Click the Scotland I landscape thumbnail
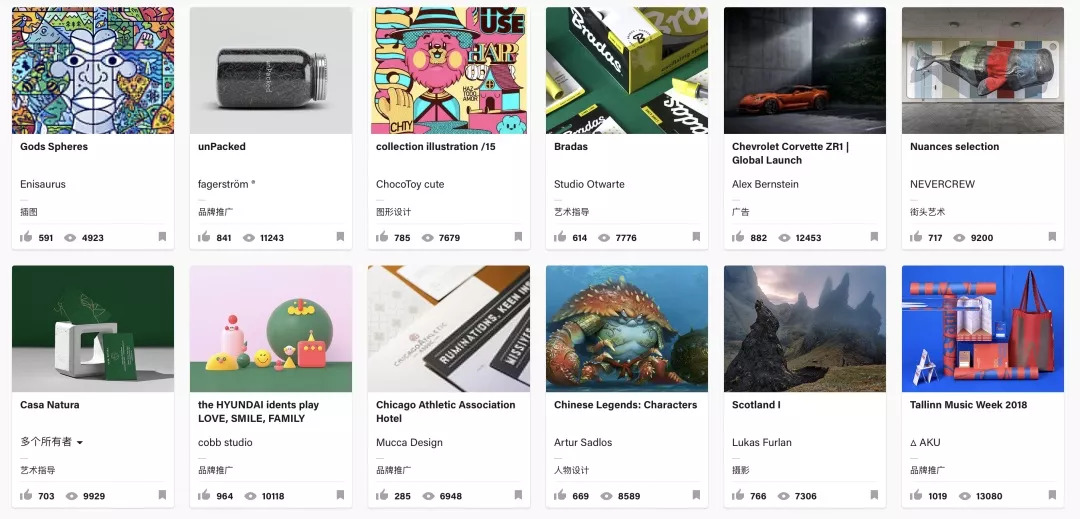Screen dimensions: 1080x519 pyautogui.click(x=804, y=328)
